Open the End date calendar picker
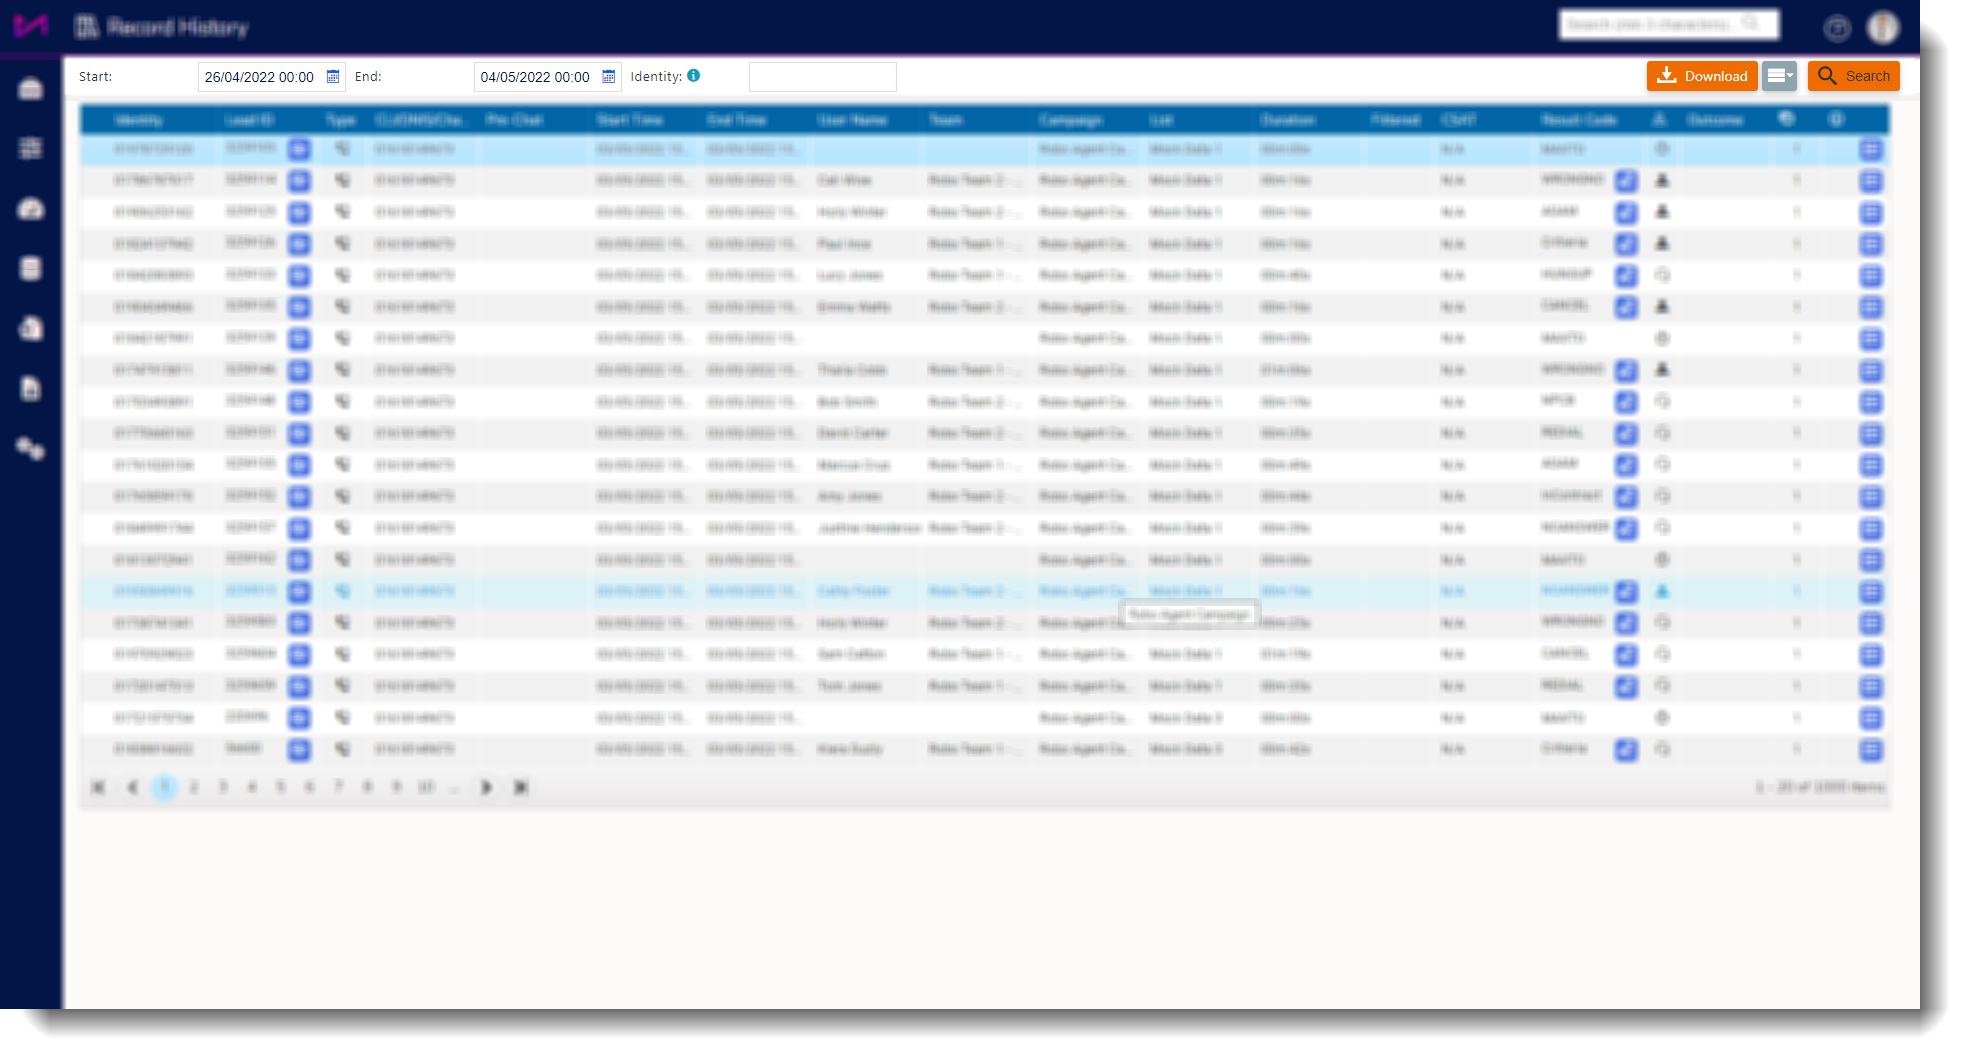1970x1059 pixels. point(609,77)
